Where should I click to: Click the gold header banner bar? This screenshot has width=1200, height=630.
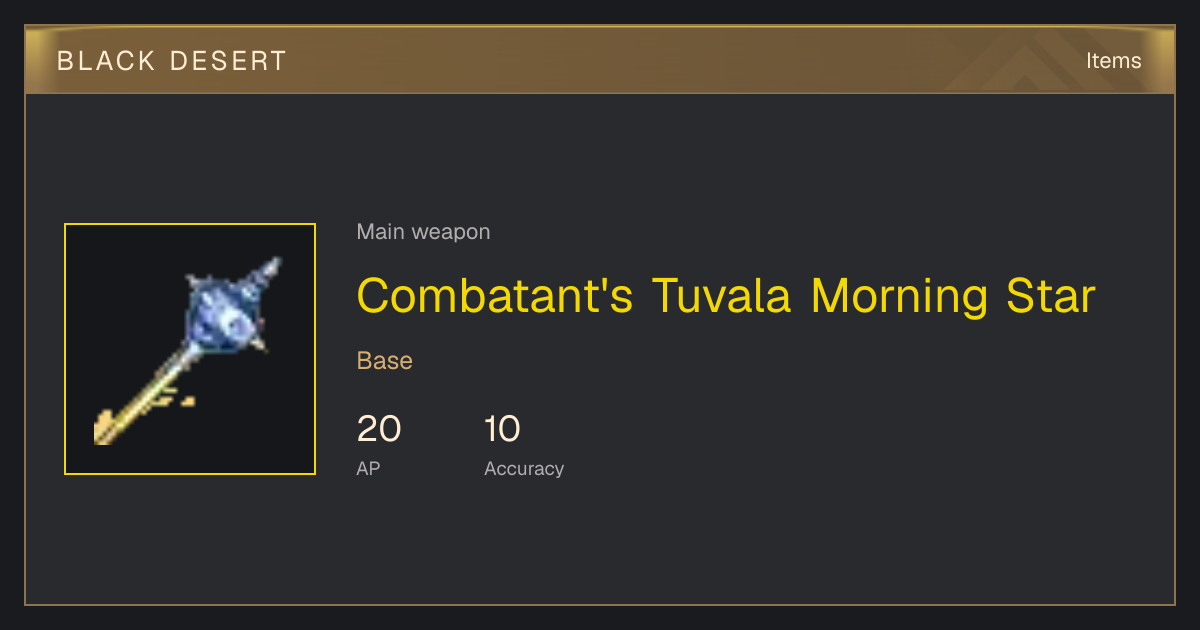pyautogui.click(x=600, y=60)
